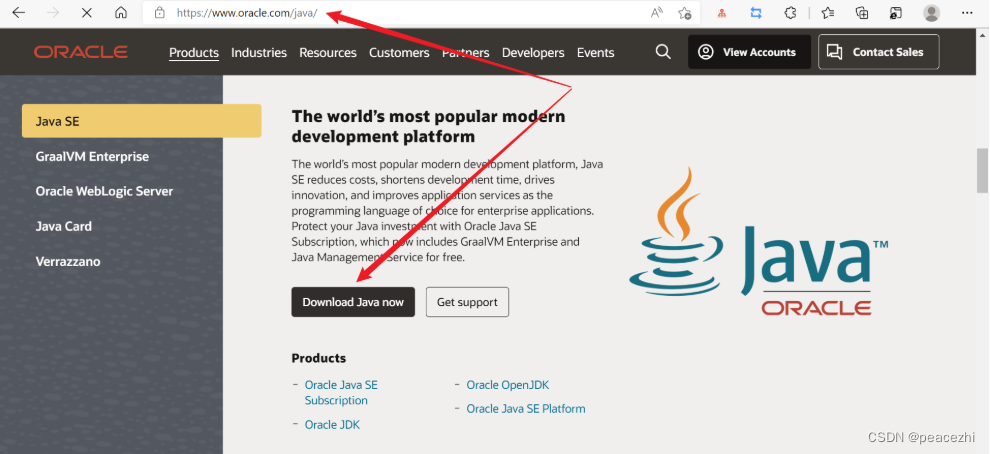Open the Extensions puzzle icon
The height and width of the screenshot is (454, 990).
(790, 13)
